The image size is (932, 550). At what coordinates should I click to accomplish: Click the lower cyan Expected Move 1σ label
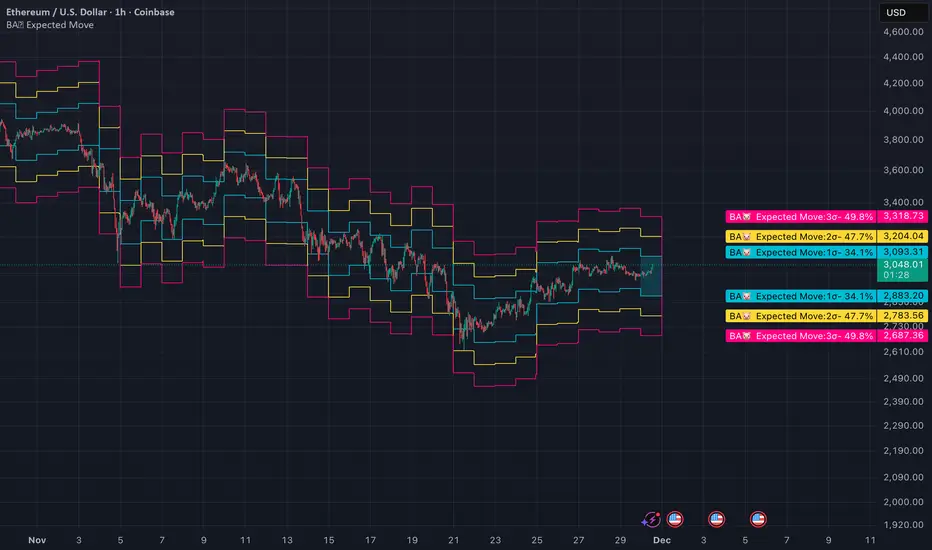tap(800, 296)
